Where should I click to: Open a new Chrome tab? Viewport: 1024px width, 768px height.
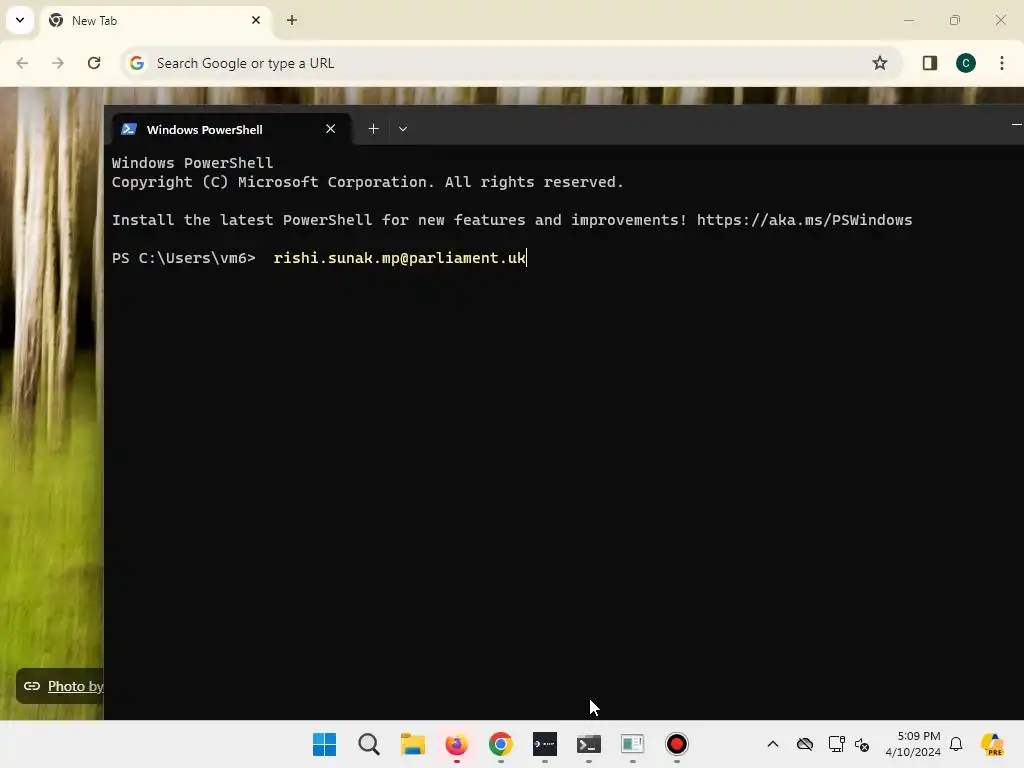click(x=292, y=20)
